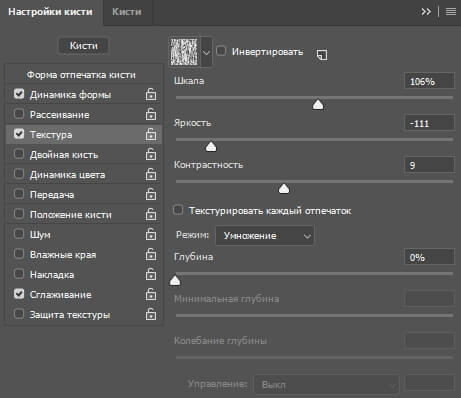Screen dimensions: 461x398
Task: Open the texture pattern picker dropdown arrow
Action: point(206,52)
